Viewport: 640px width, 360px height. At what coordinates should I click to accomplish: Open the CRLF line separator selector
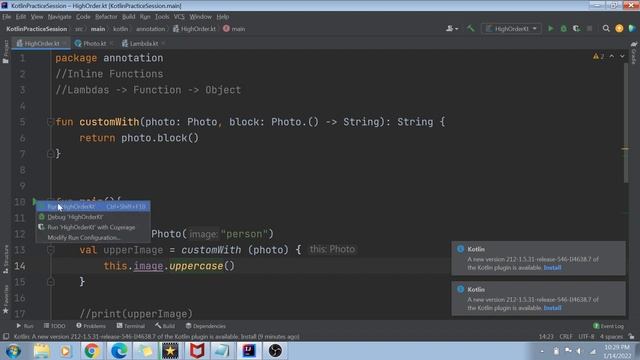click(x=566, y=336)
